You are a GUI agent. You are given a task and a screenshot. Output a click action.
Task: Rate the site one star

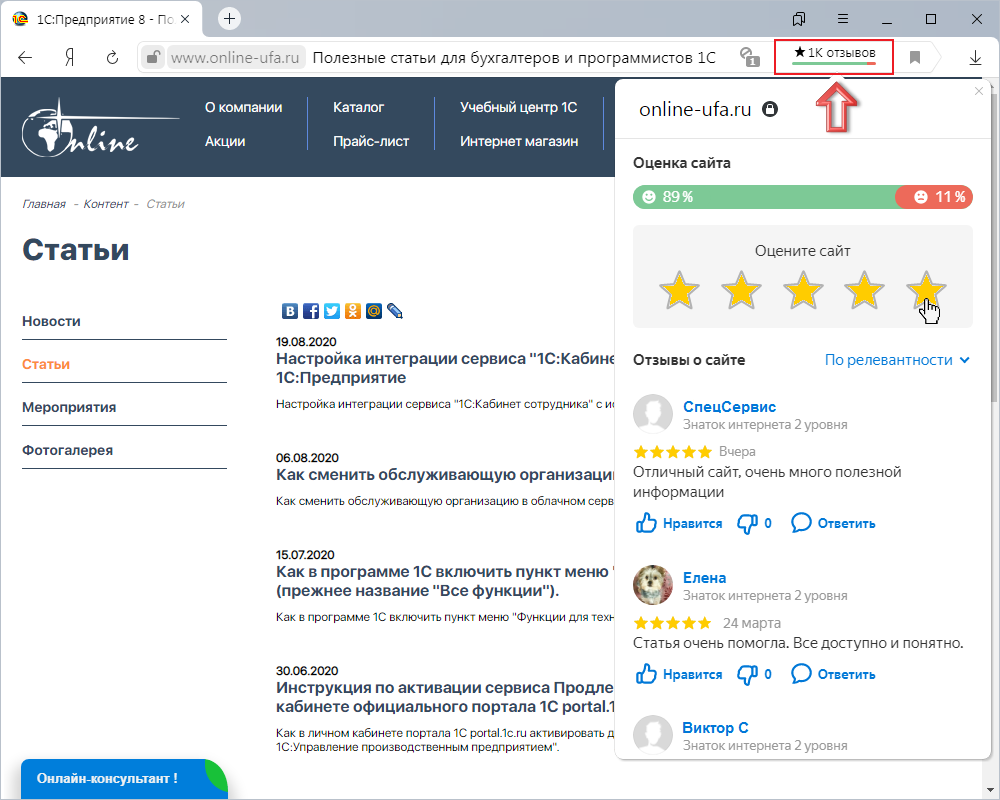point(679,290)
